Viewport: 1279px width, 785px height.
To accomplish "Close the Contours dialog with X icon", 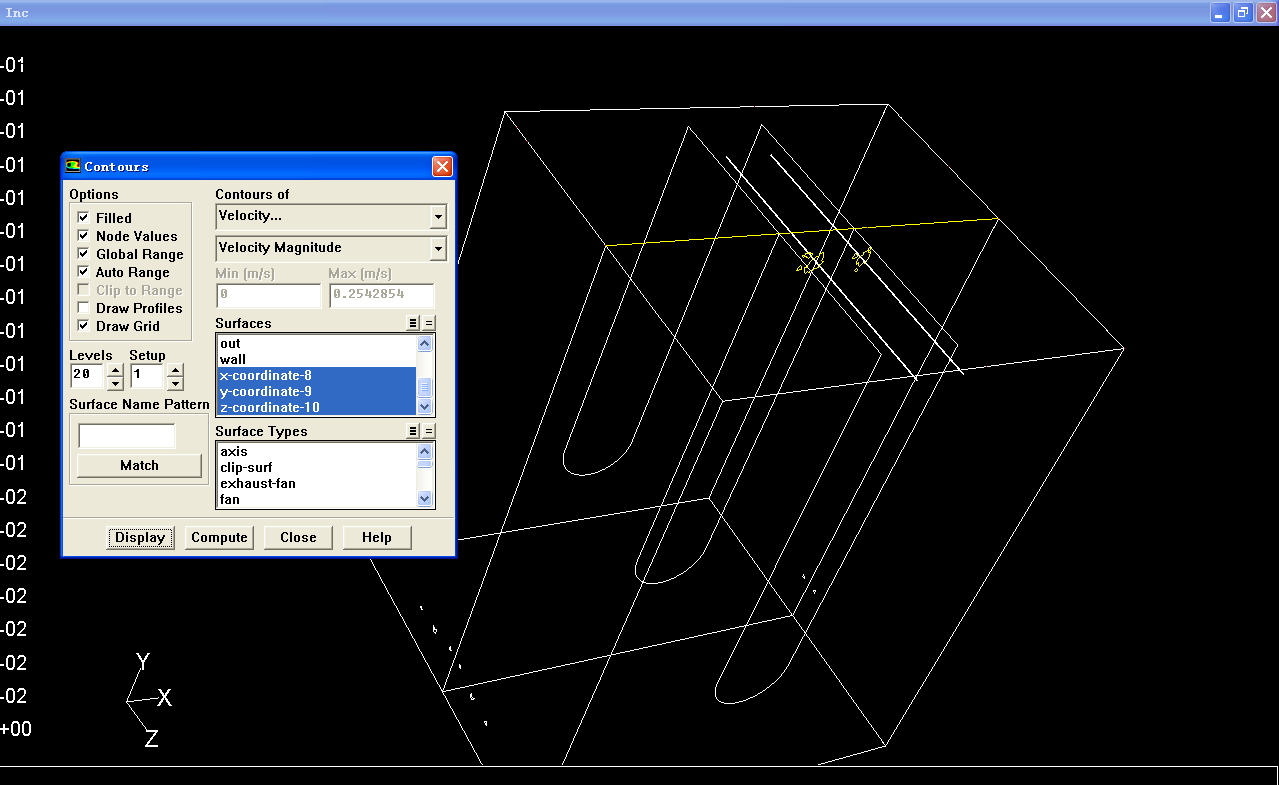I will pos(442,166).
